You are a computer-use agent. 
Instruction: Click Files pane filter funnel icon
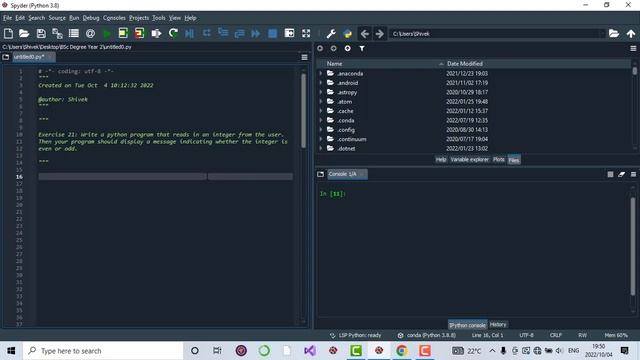(x=362, y=48)
